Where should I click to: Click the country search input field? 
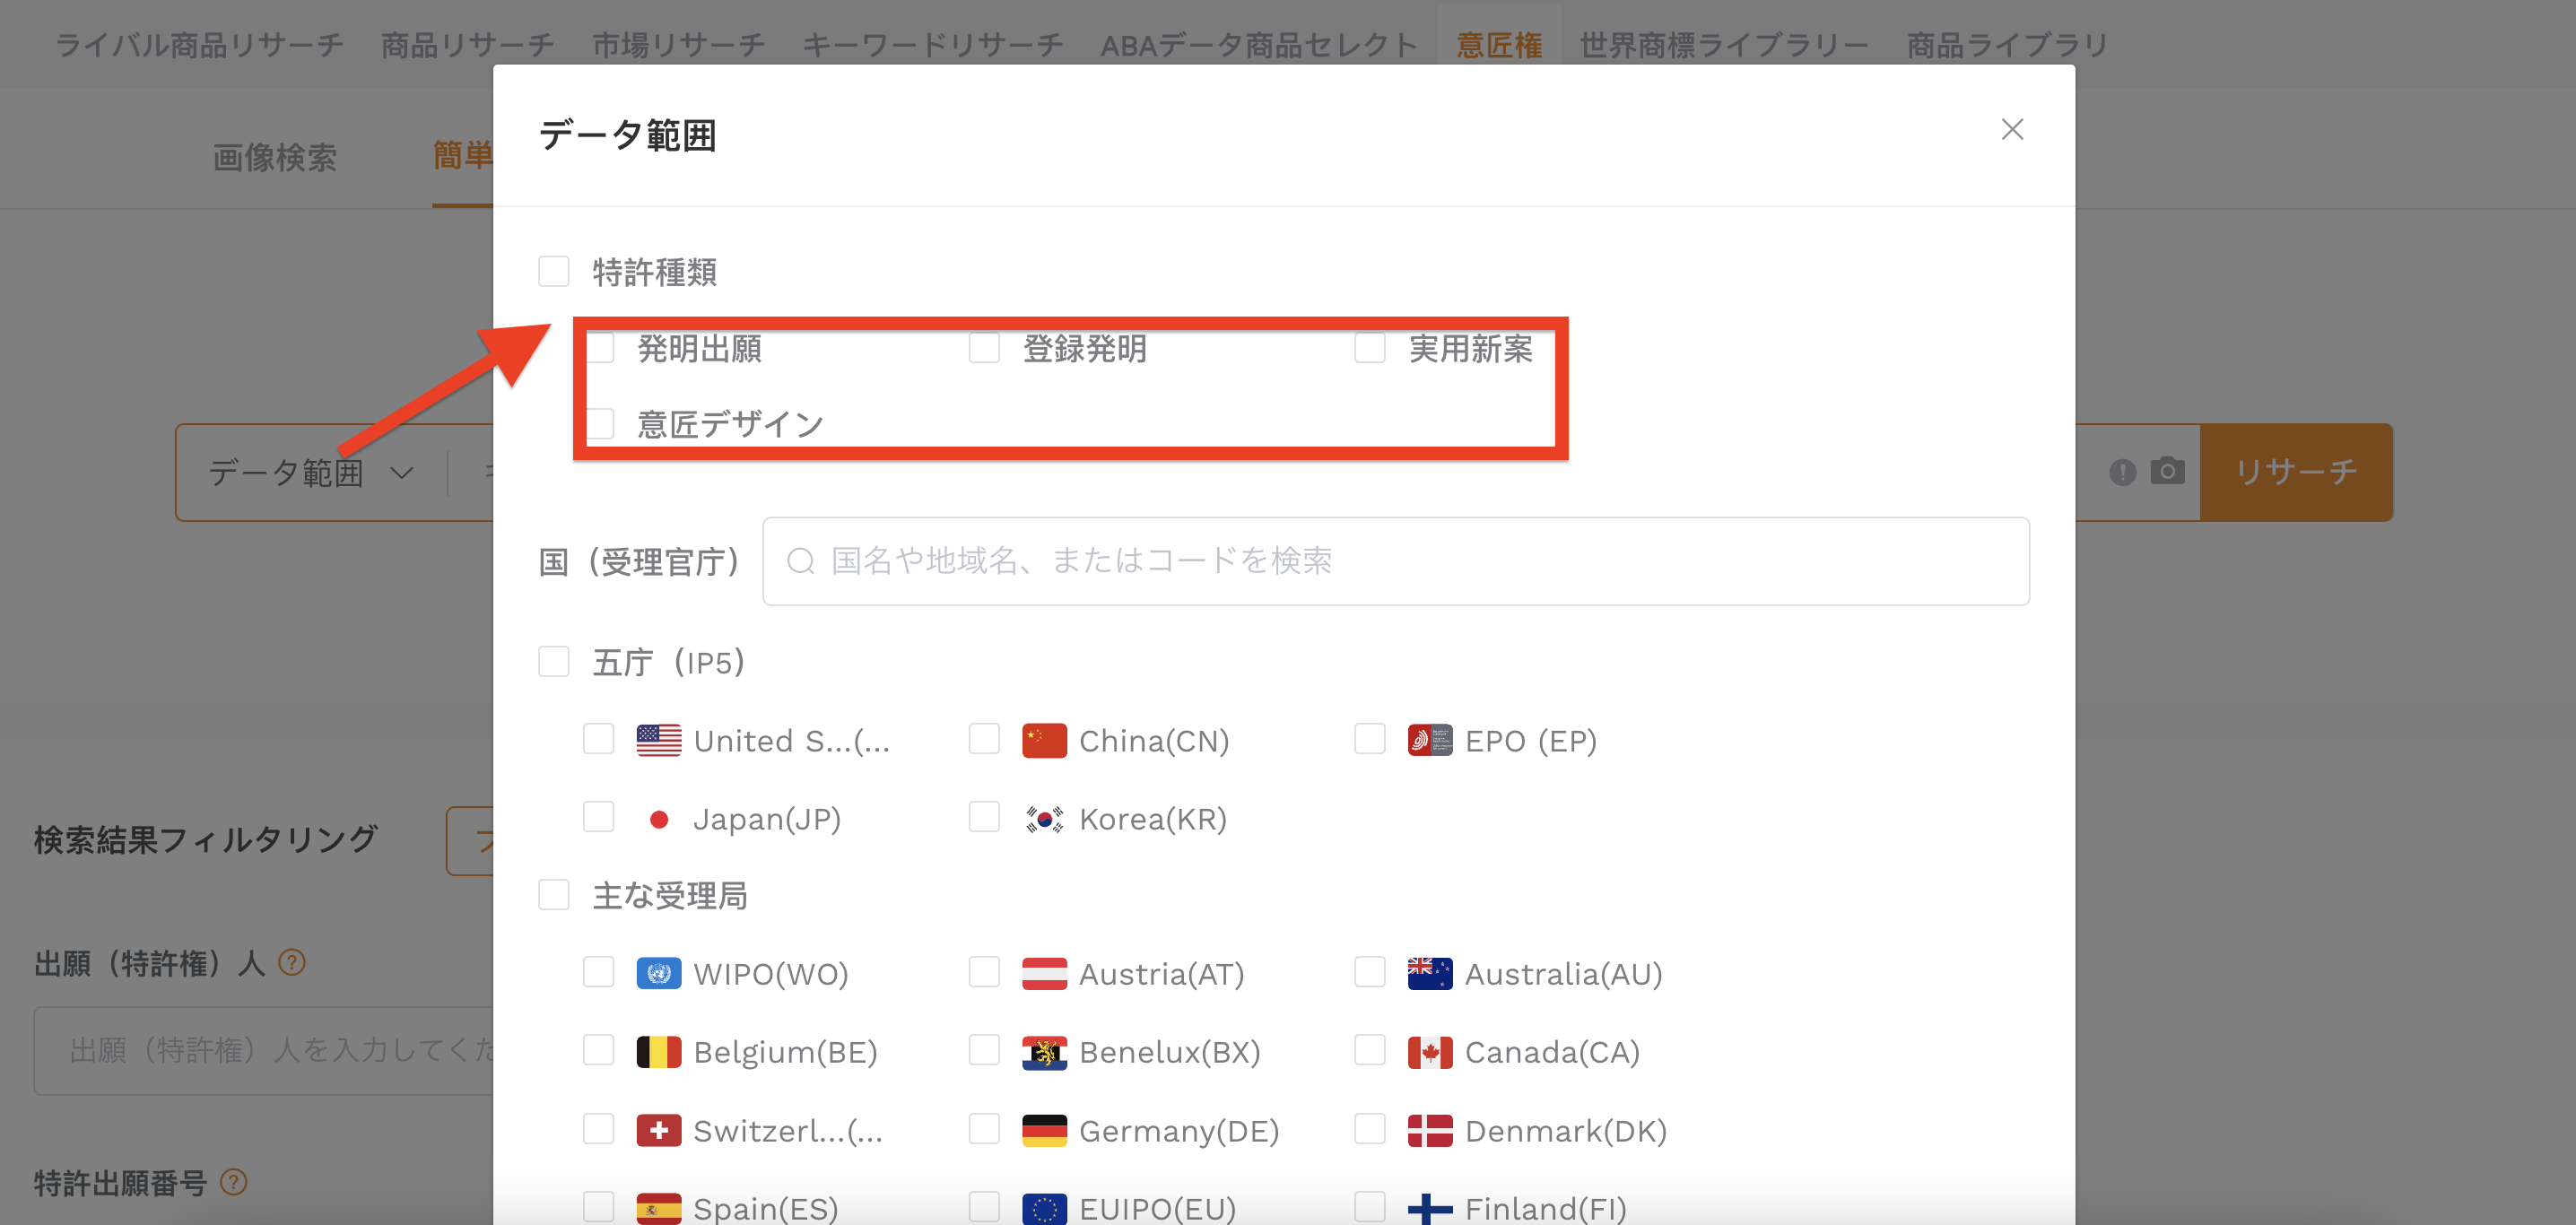tap(1395, 561)
